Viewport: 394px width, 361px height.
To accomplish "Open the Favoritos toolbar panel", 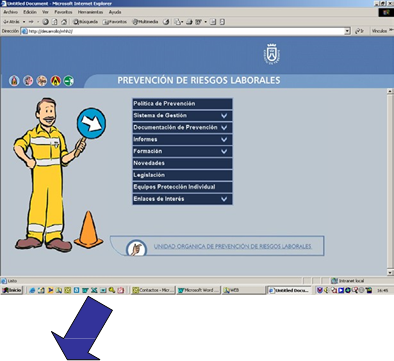I will point(115,22).
